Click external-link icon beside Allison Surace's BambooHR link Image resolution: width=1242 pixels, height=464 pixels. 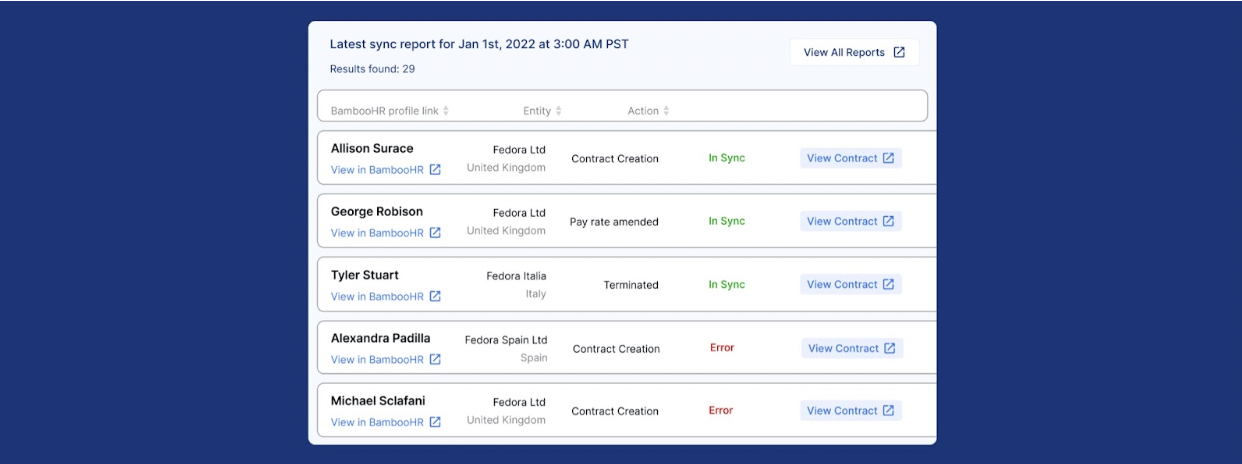click(x=435, y=170)
